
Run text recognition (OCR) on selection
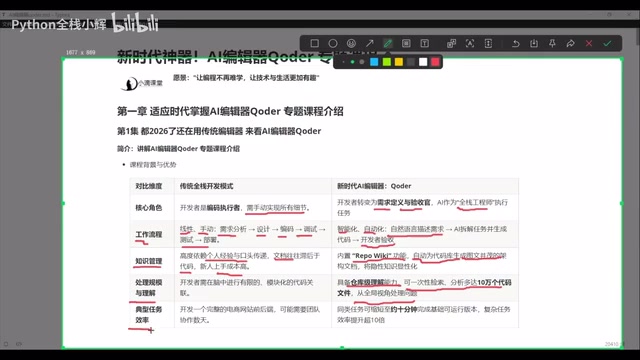(x=470, y=43)
